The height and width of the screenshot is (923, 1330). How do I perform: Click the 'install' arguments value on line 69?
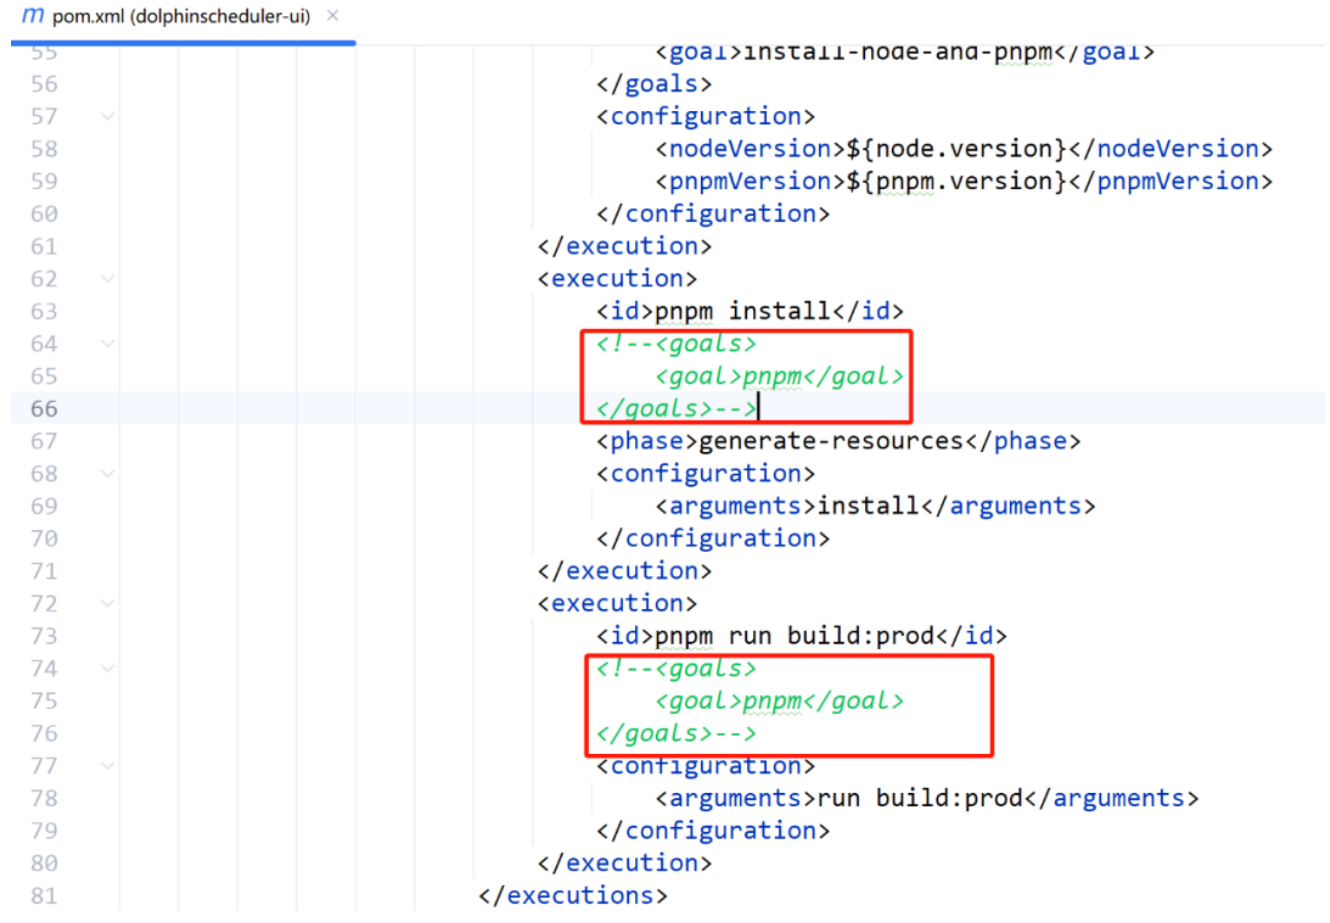tap(868, 506)
